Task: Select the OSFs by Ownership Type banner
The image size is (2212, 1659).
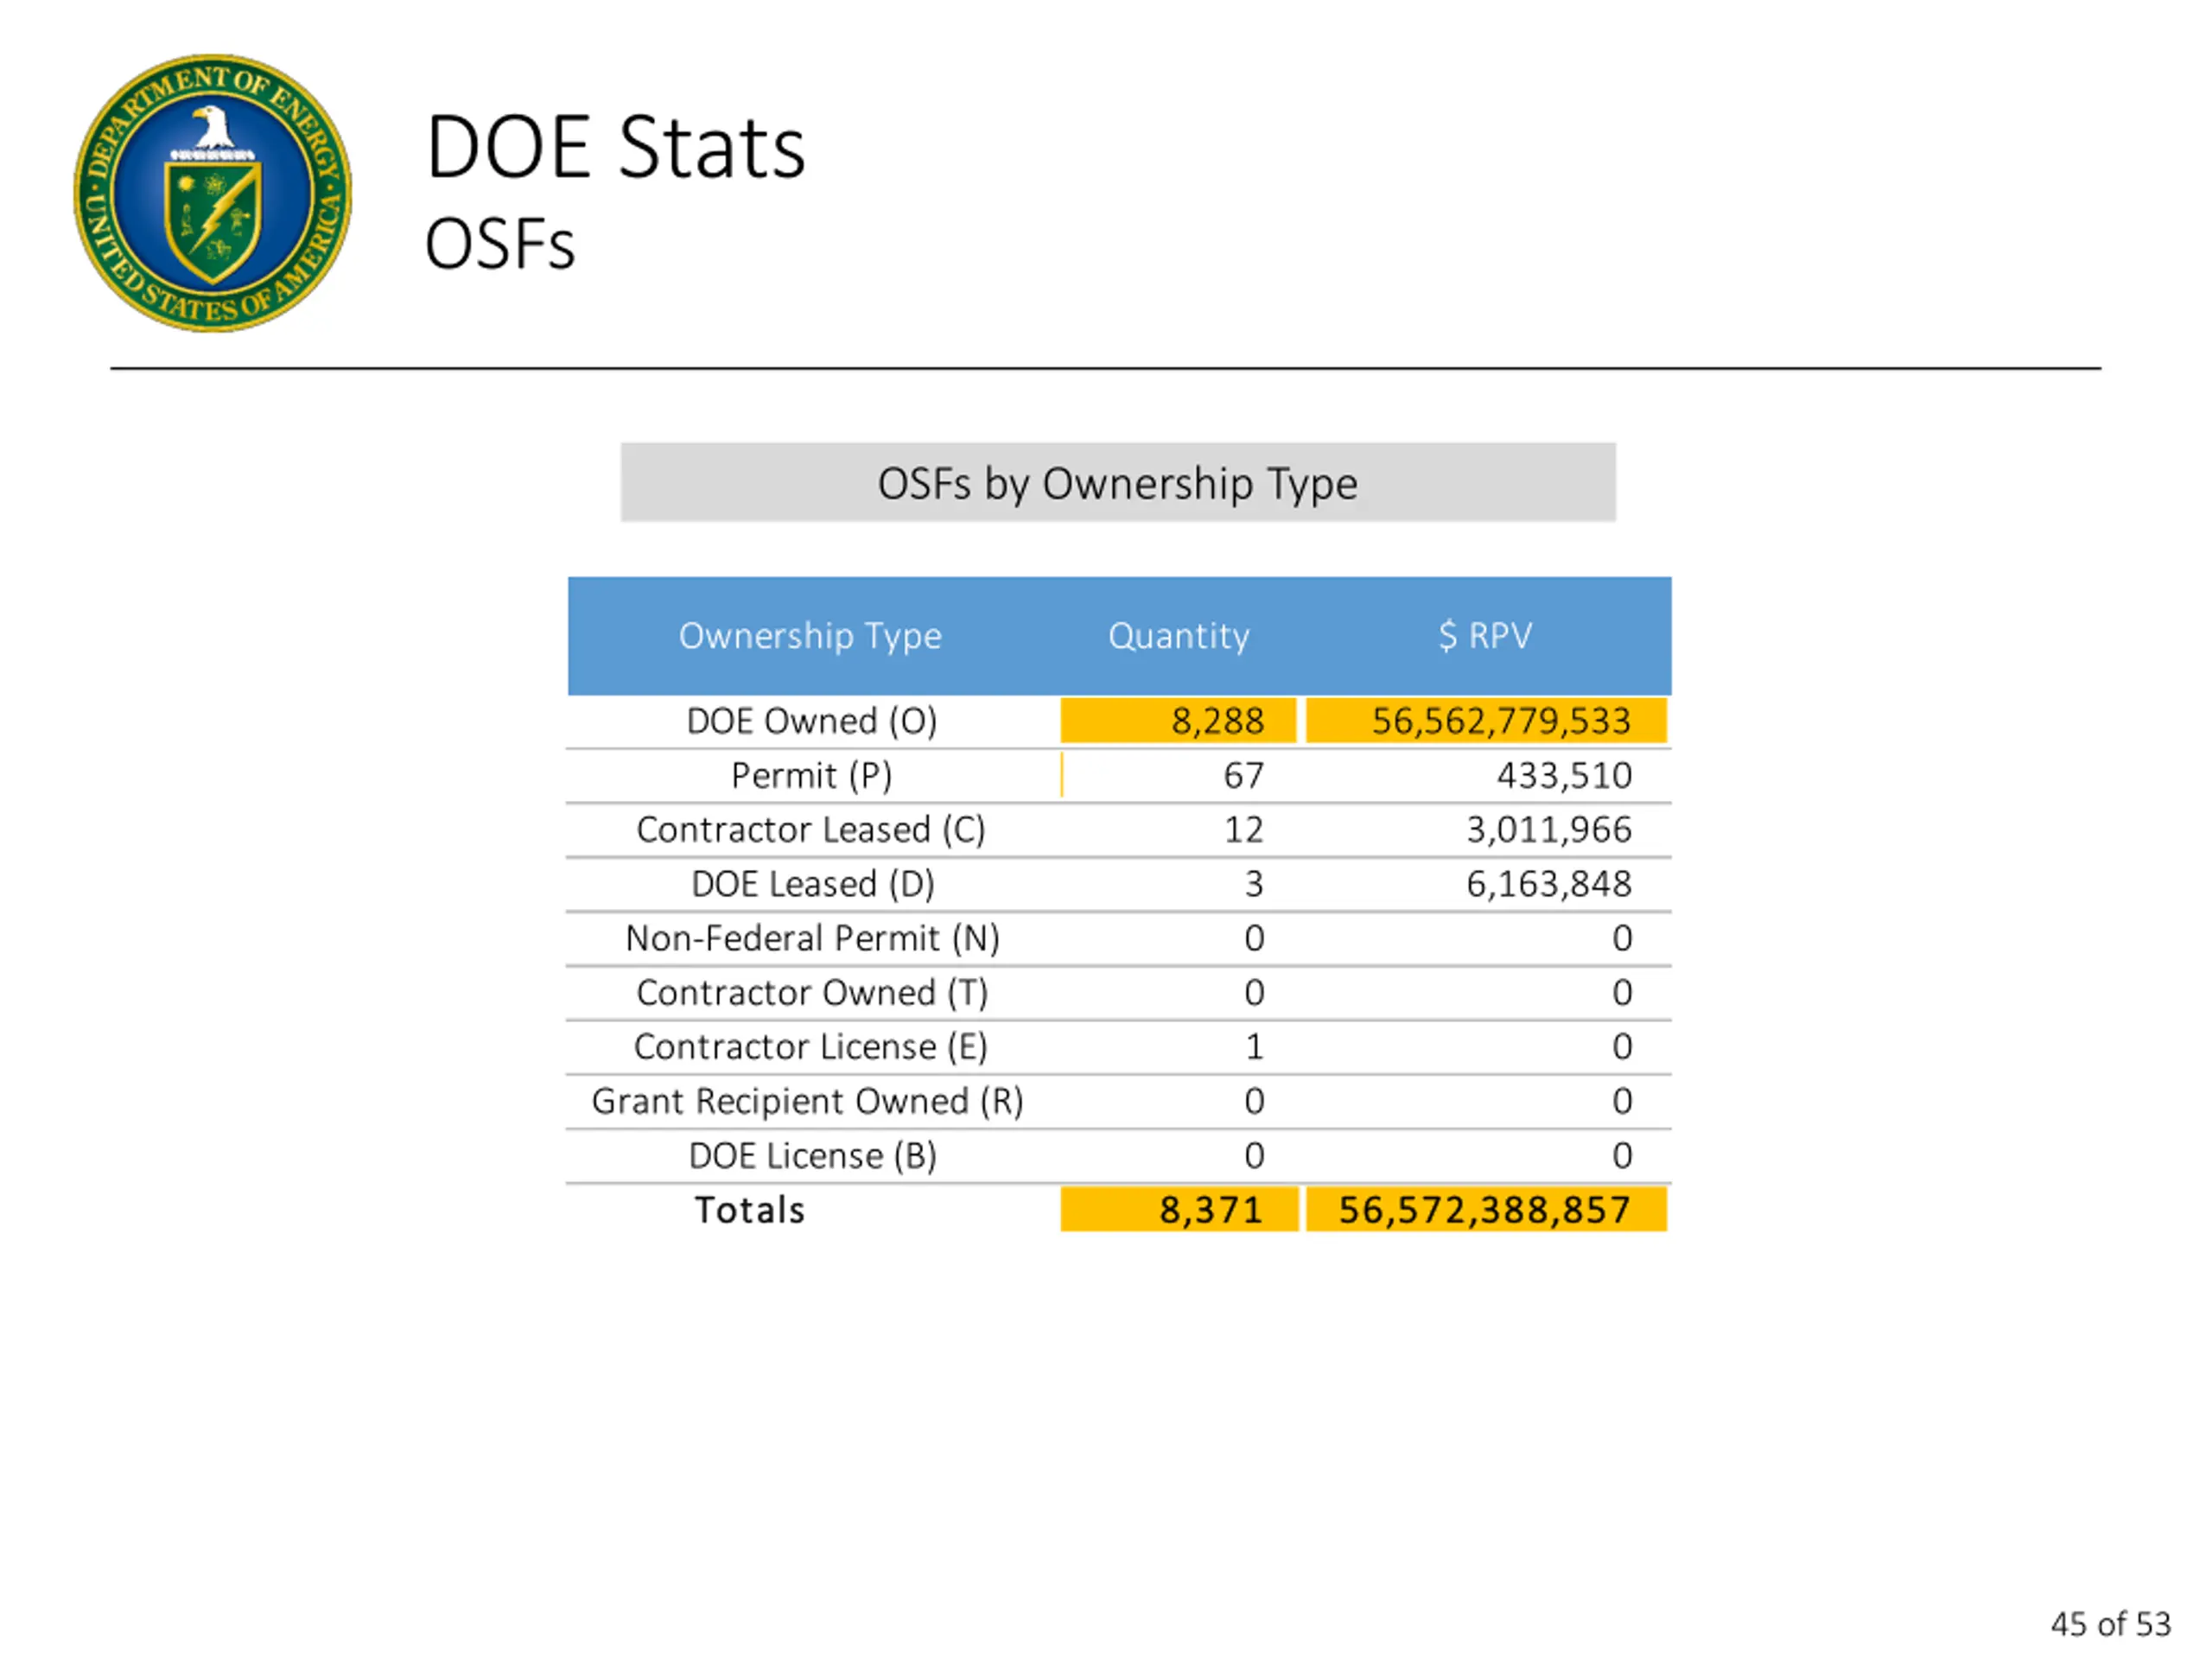Action: 1117,483
